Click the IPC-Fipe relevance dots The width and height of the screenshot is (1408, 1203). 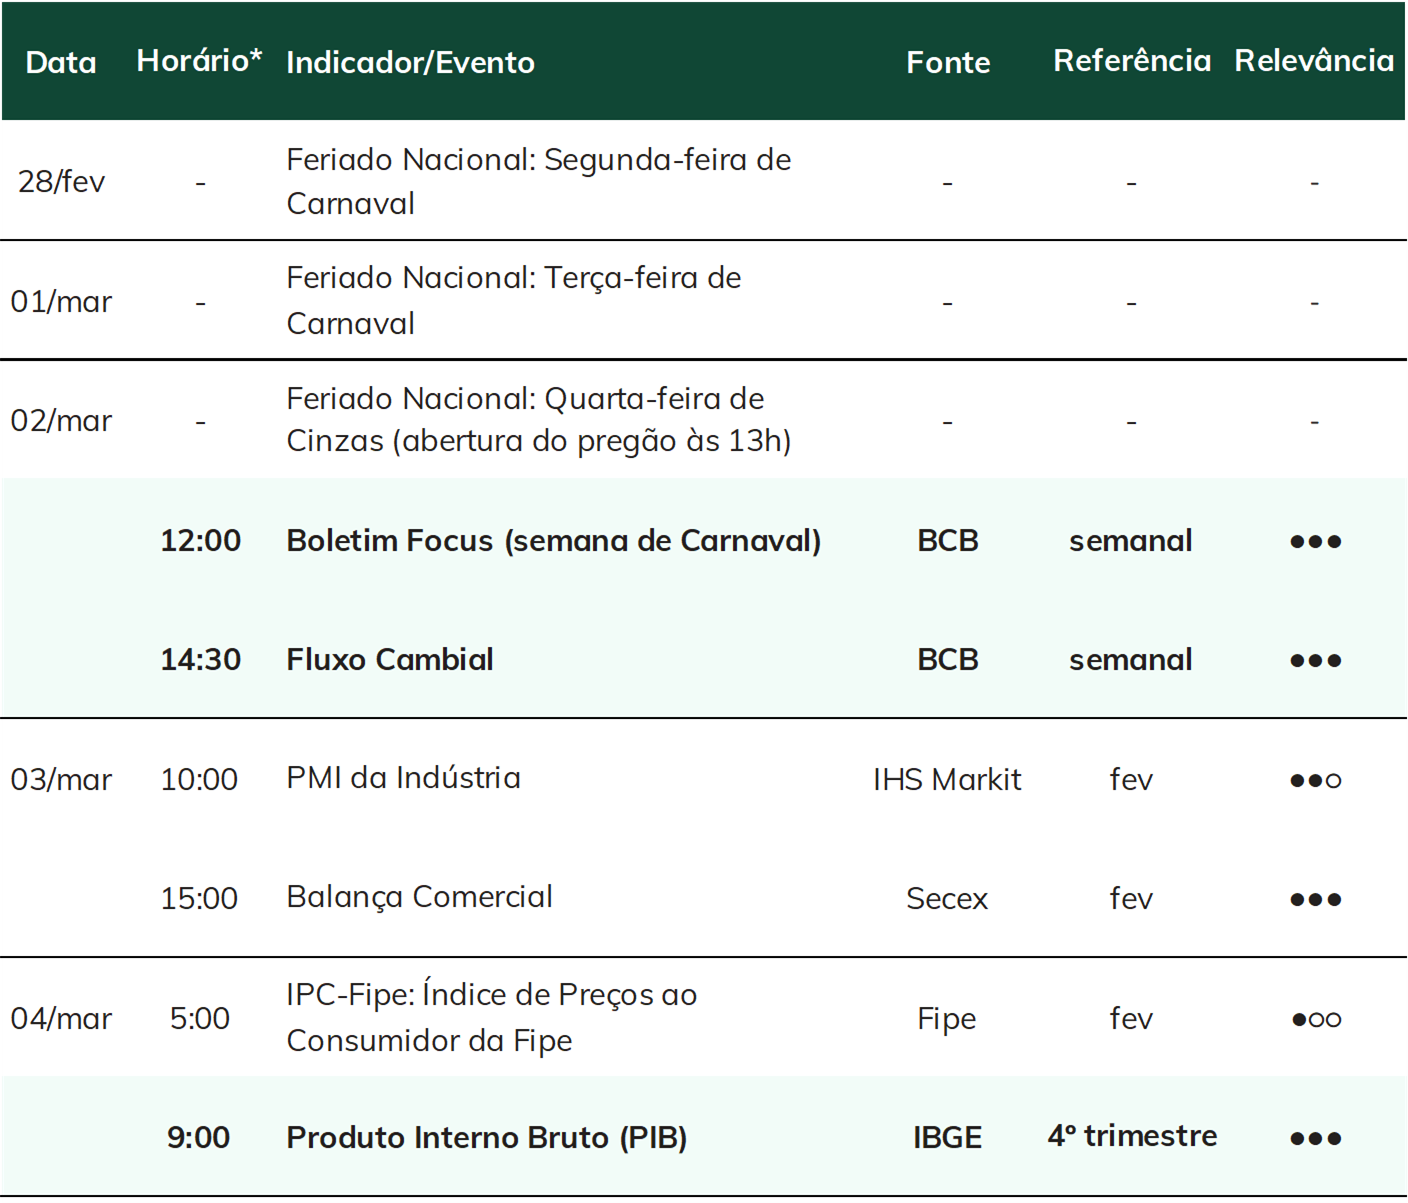(1316, 1020)
